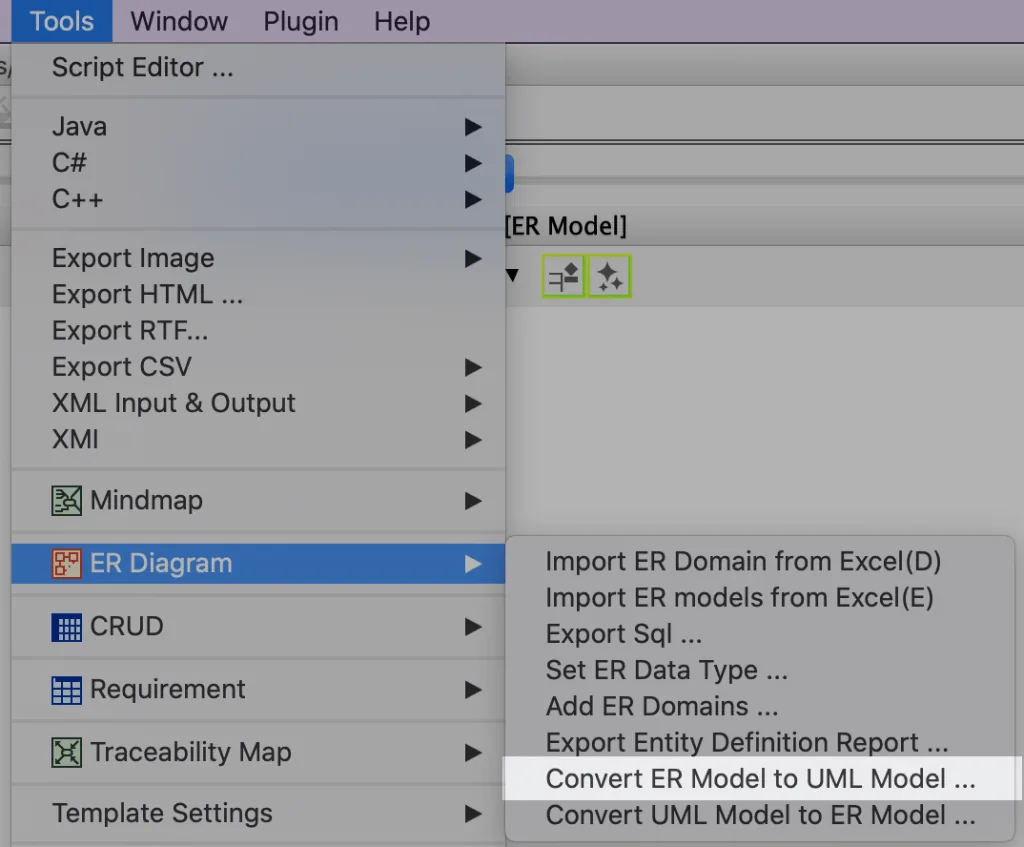Expand the C# submenu
The width and height of the screenshot is (1024, 847).
click(258, 163)
